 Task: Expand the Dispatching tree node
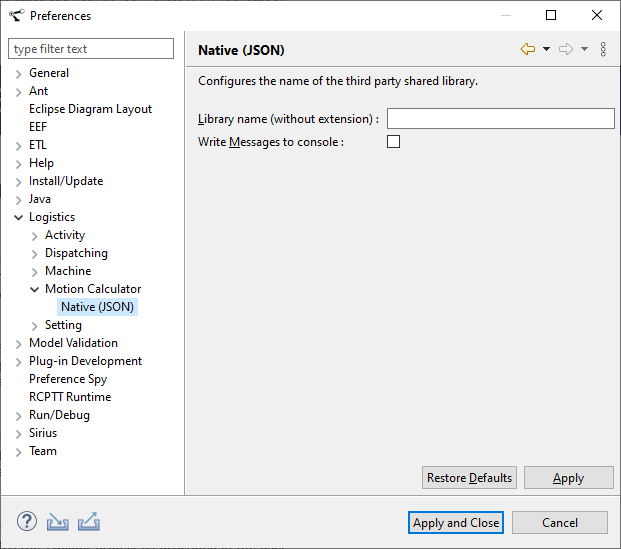tap(35, 253)
